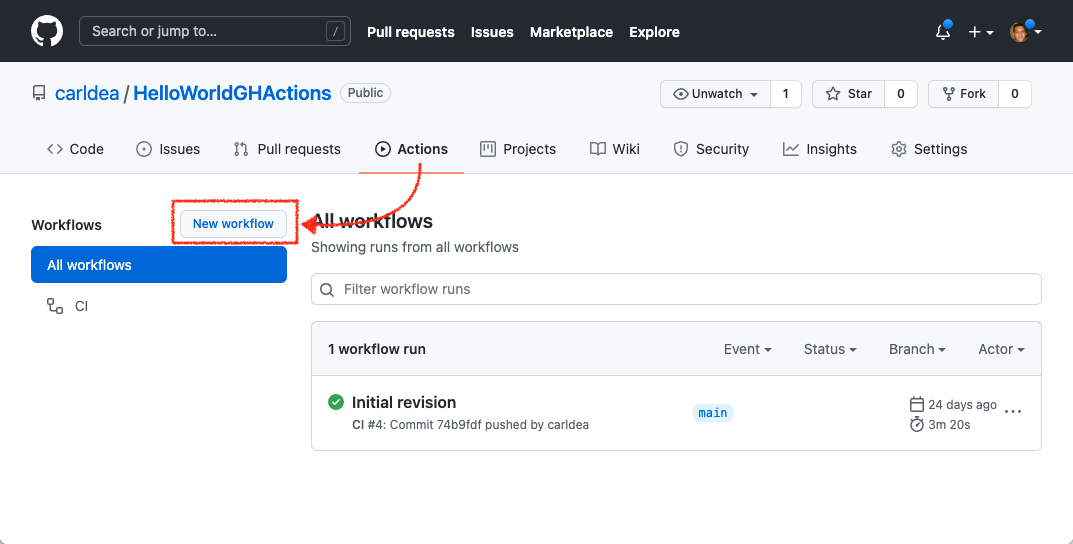Open the carldea owner link

click(87, 93)
